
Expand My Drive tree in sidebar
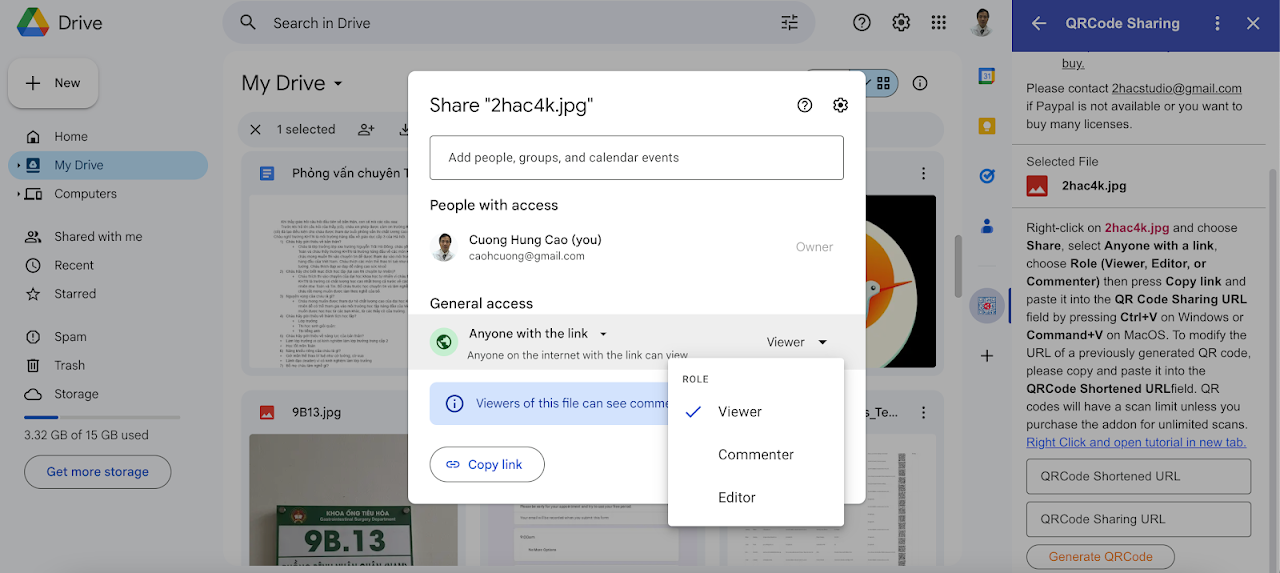[17, 165]
